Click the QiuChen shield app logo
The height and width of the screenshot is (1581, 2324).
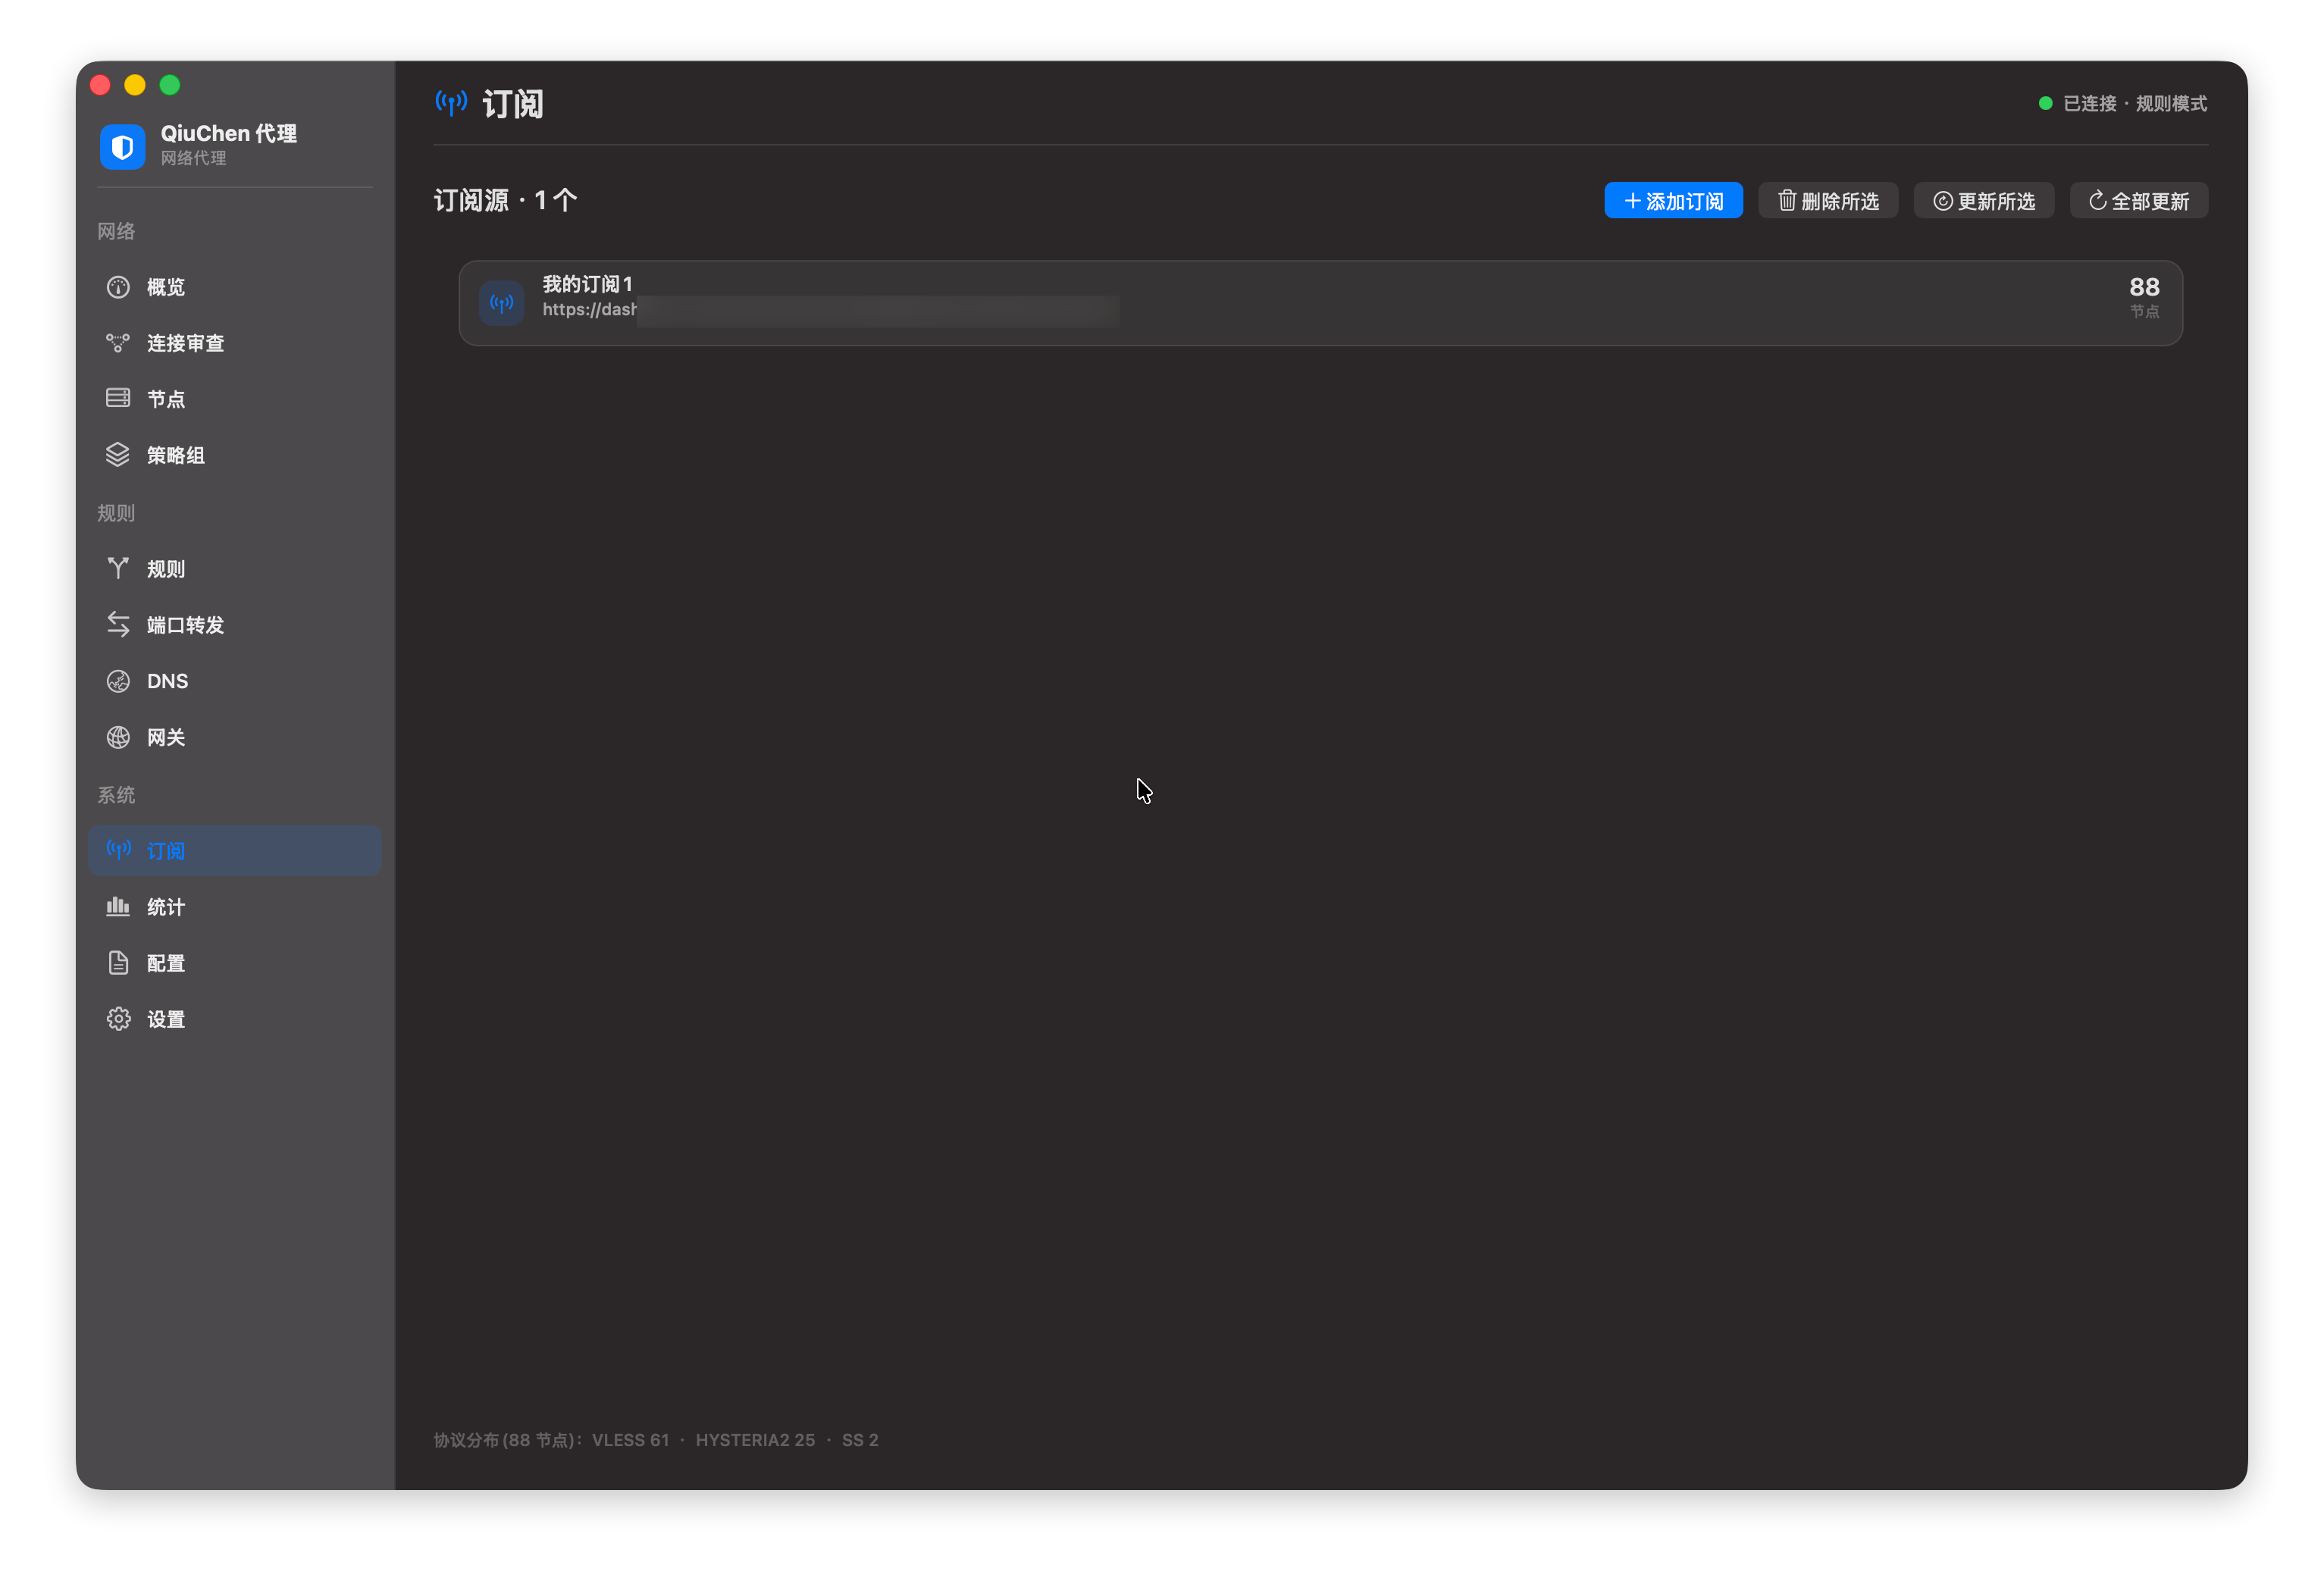pos(122,147)
